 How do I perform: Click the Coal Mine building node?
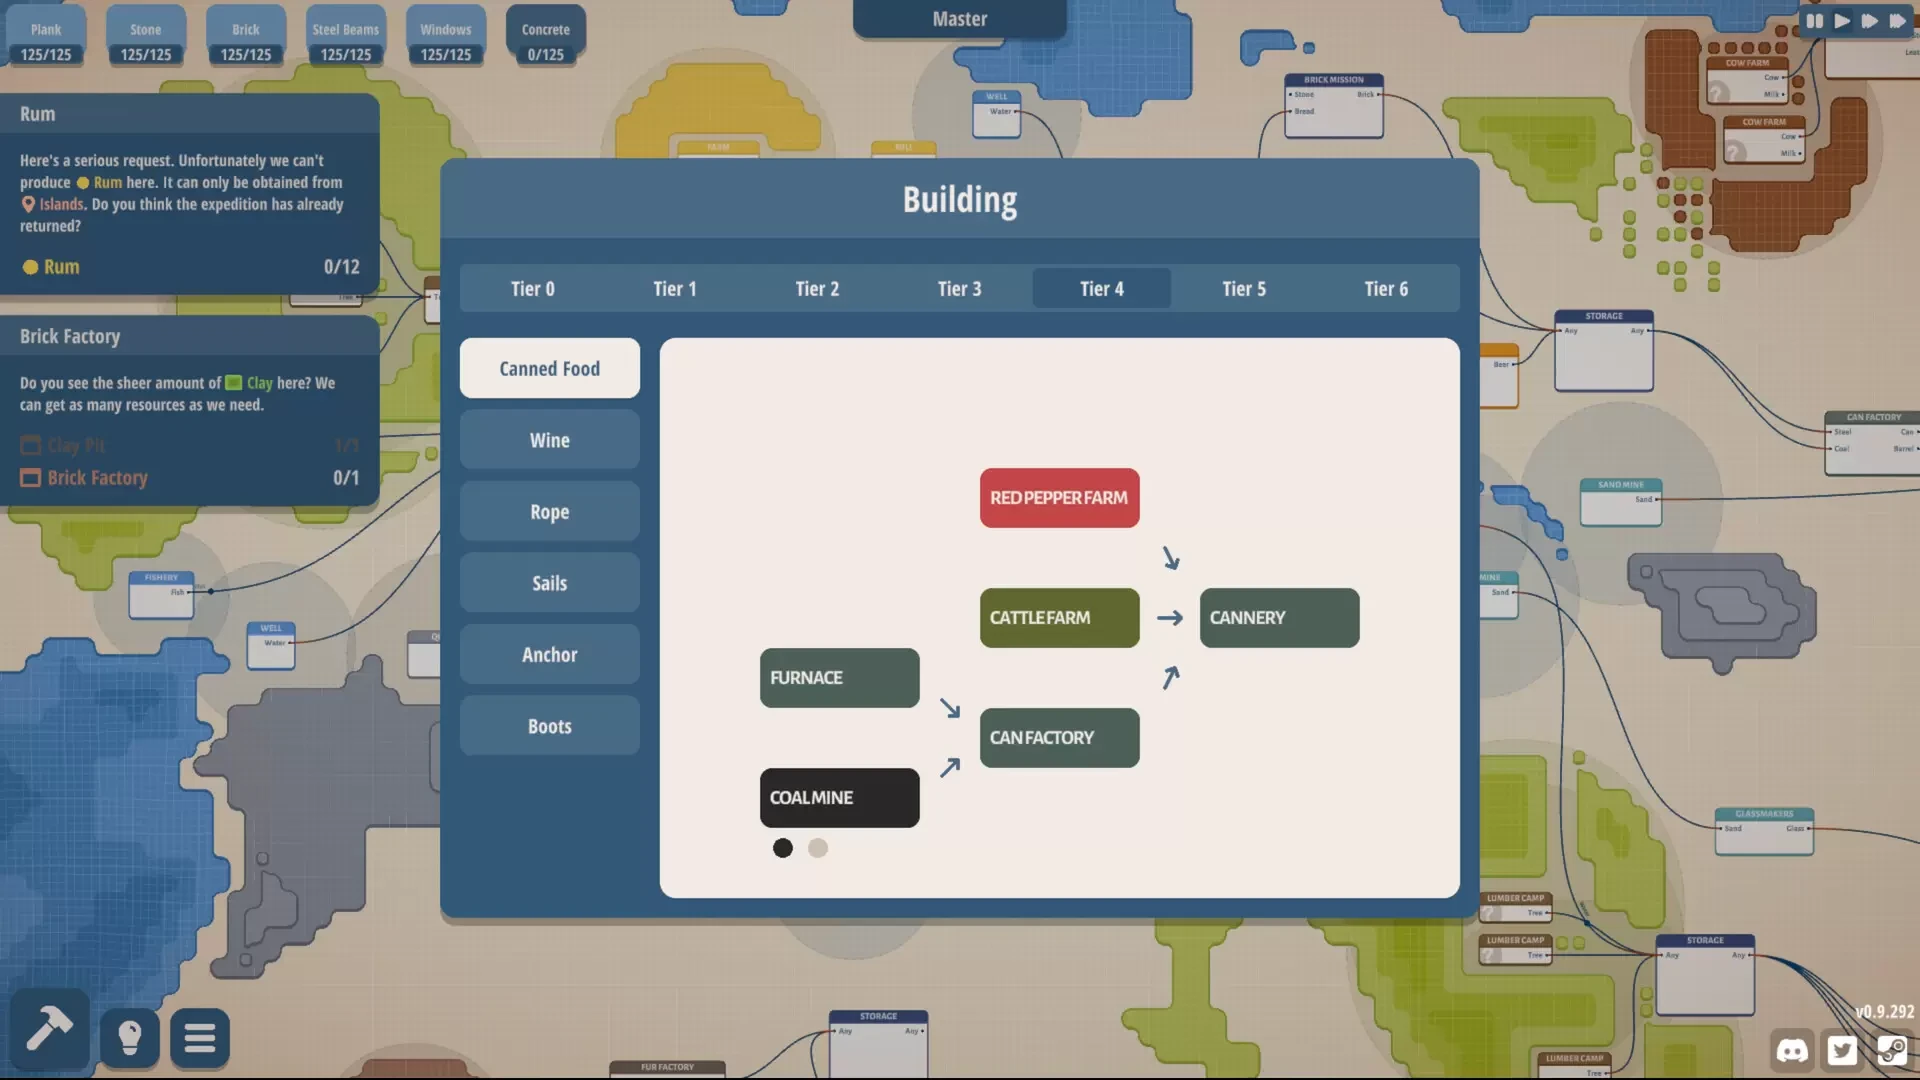(839, 796)
